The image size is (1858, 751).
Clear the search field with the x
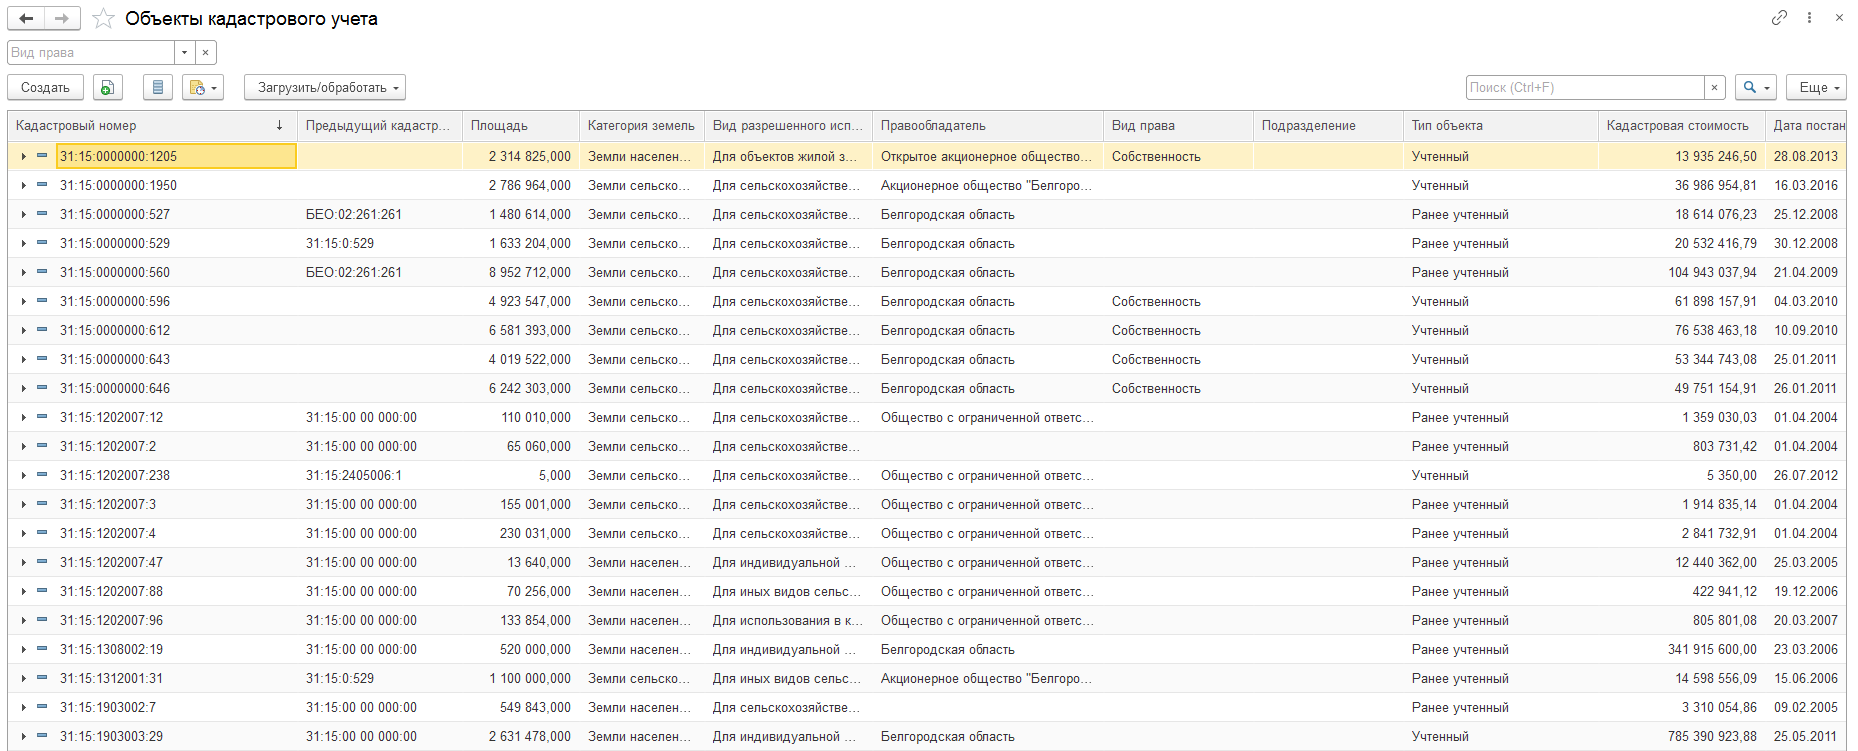tap(1714, 88)
